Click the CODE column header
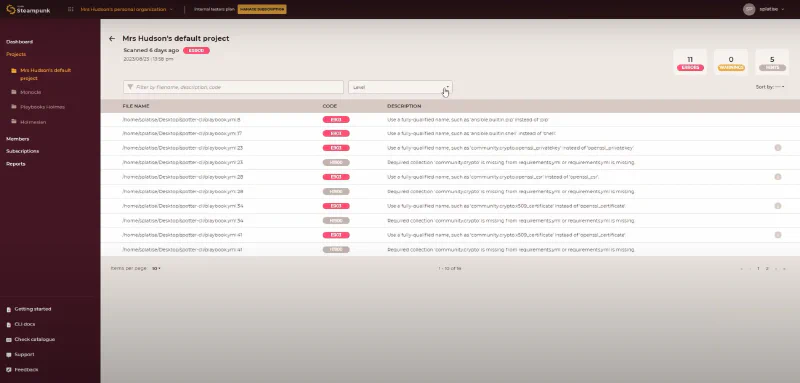This screenshot has height=383, width=800. [330, 106]
